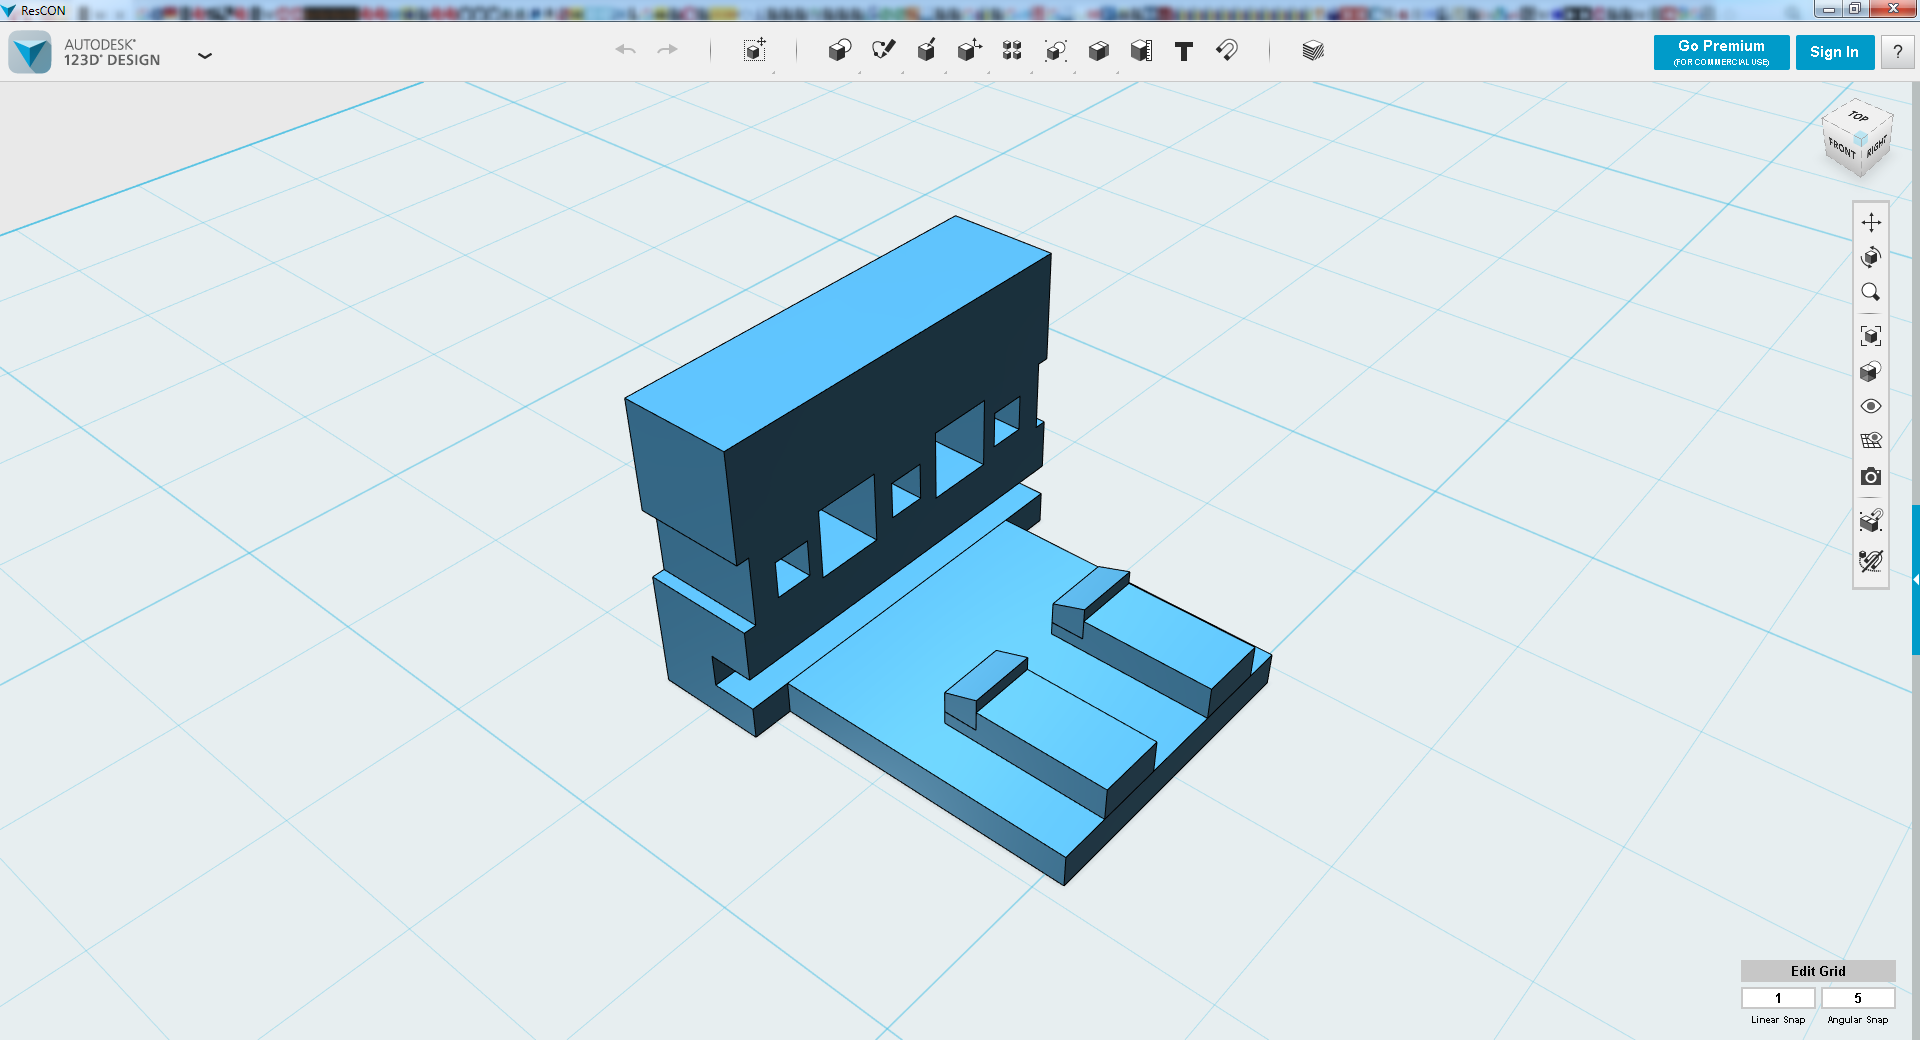Open the Grouping tool menu
The width and height of the screenshot is (1920, 1040).
pyautogui.click(x=1055, y=50)
